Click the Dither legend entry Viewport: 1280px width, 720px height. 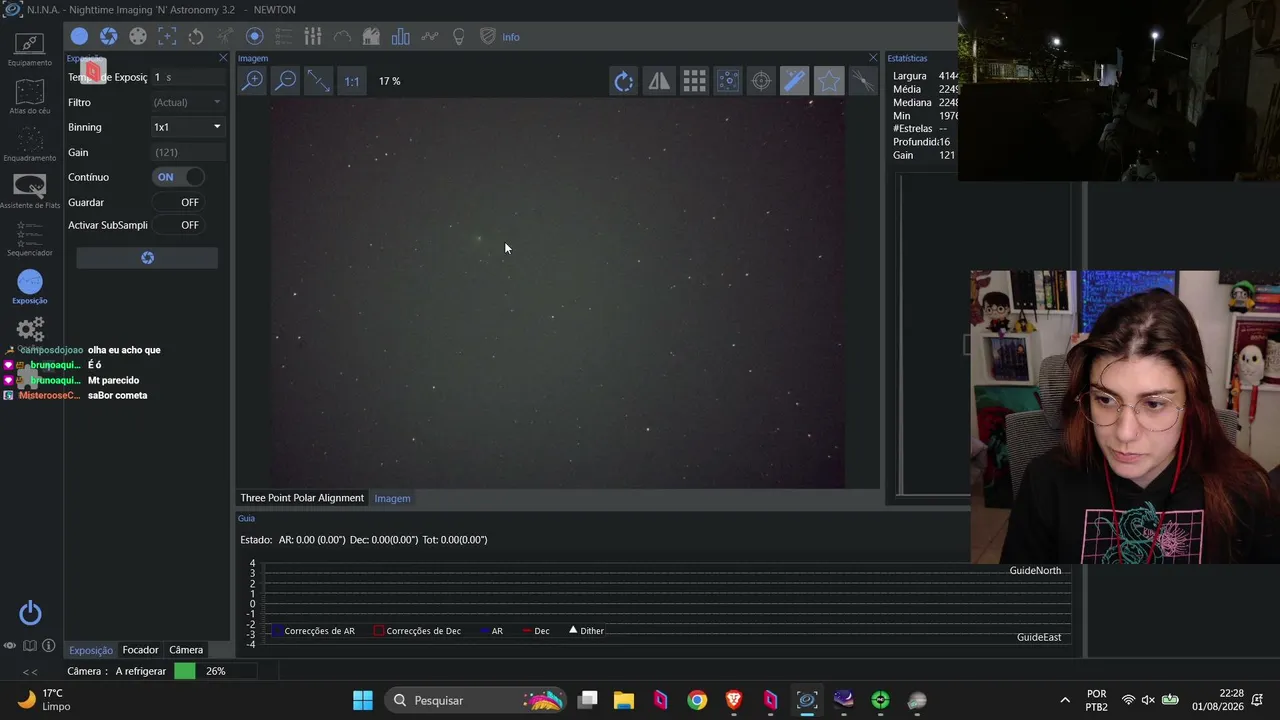pos(586,631)
